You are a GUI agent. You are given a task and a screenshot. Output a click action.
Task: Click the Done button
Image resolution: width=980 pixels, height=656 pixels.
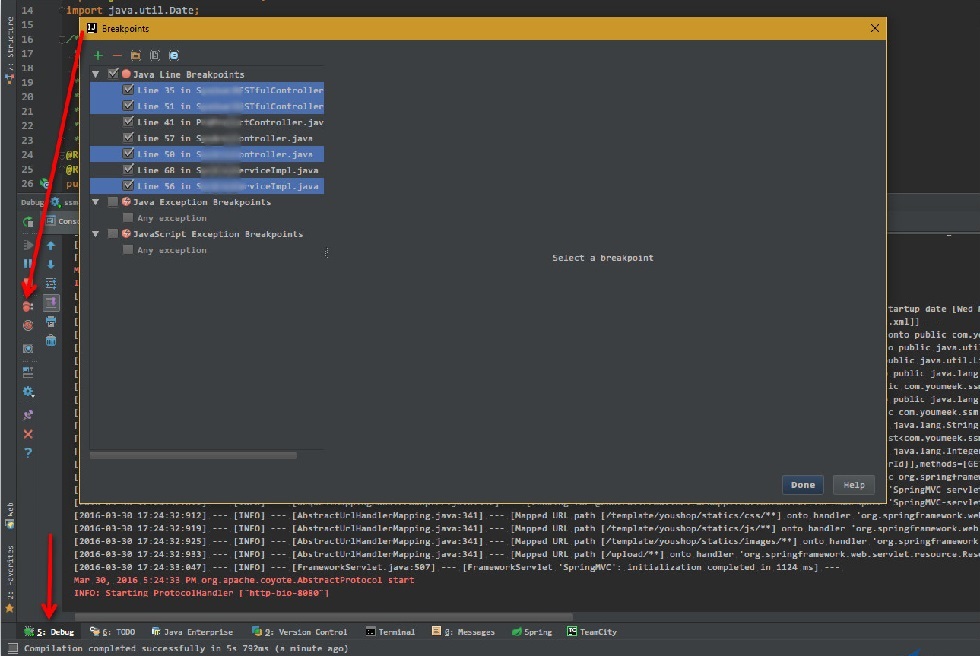802,485
